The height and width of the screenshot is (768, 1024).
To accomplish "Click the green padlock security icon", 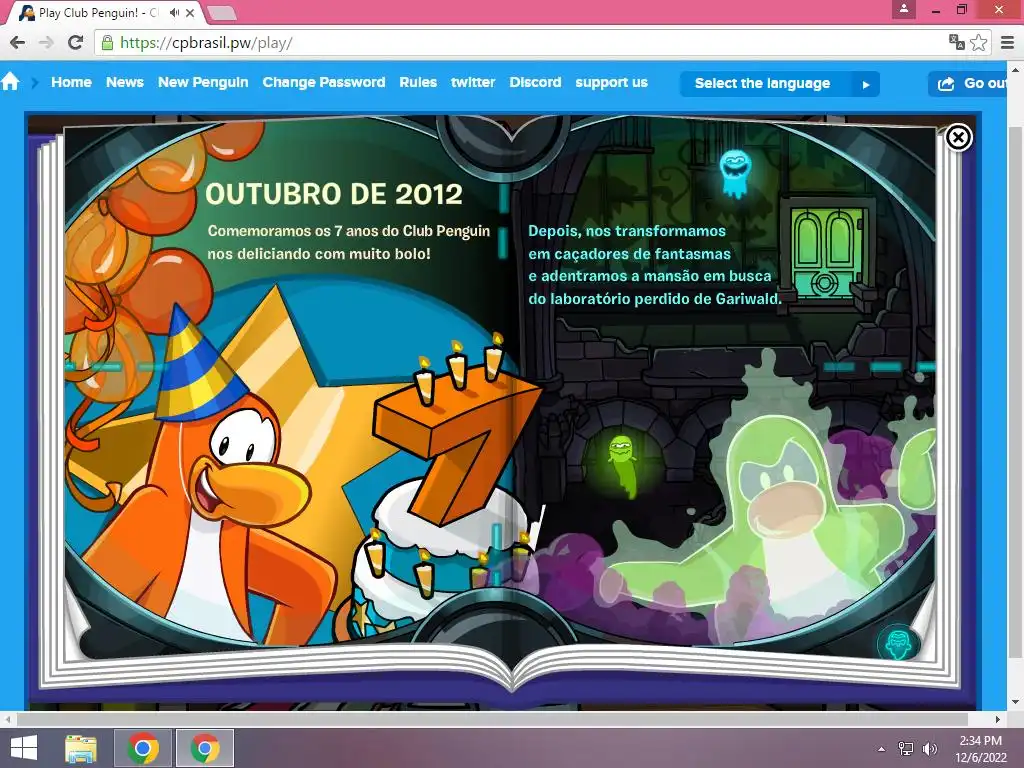I will (107, 43).
